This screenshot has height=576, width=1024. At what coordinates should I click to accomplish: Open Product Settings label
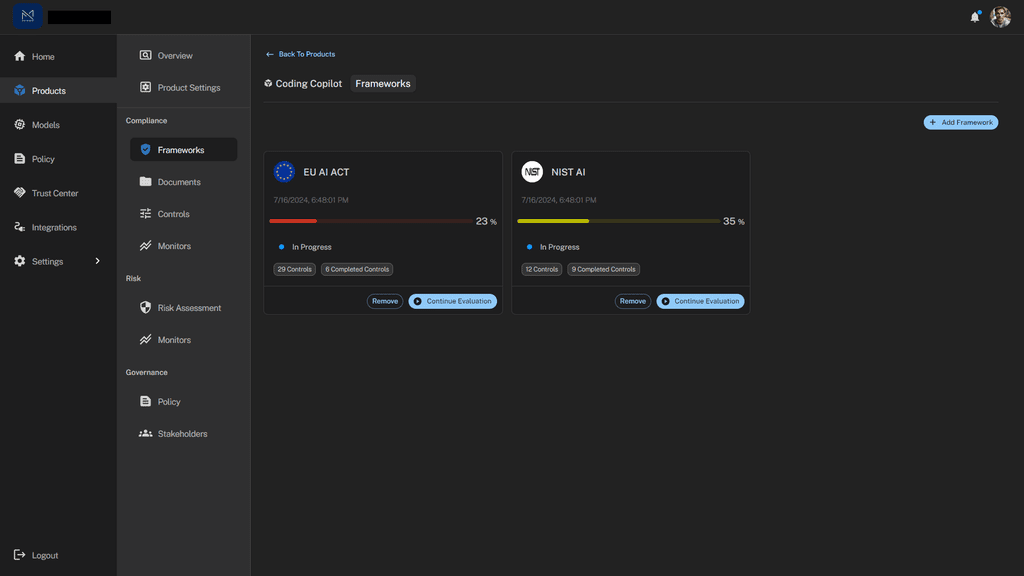tap(189, 88)
